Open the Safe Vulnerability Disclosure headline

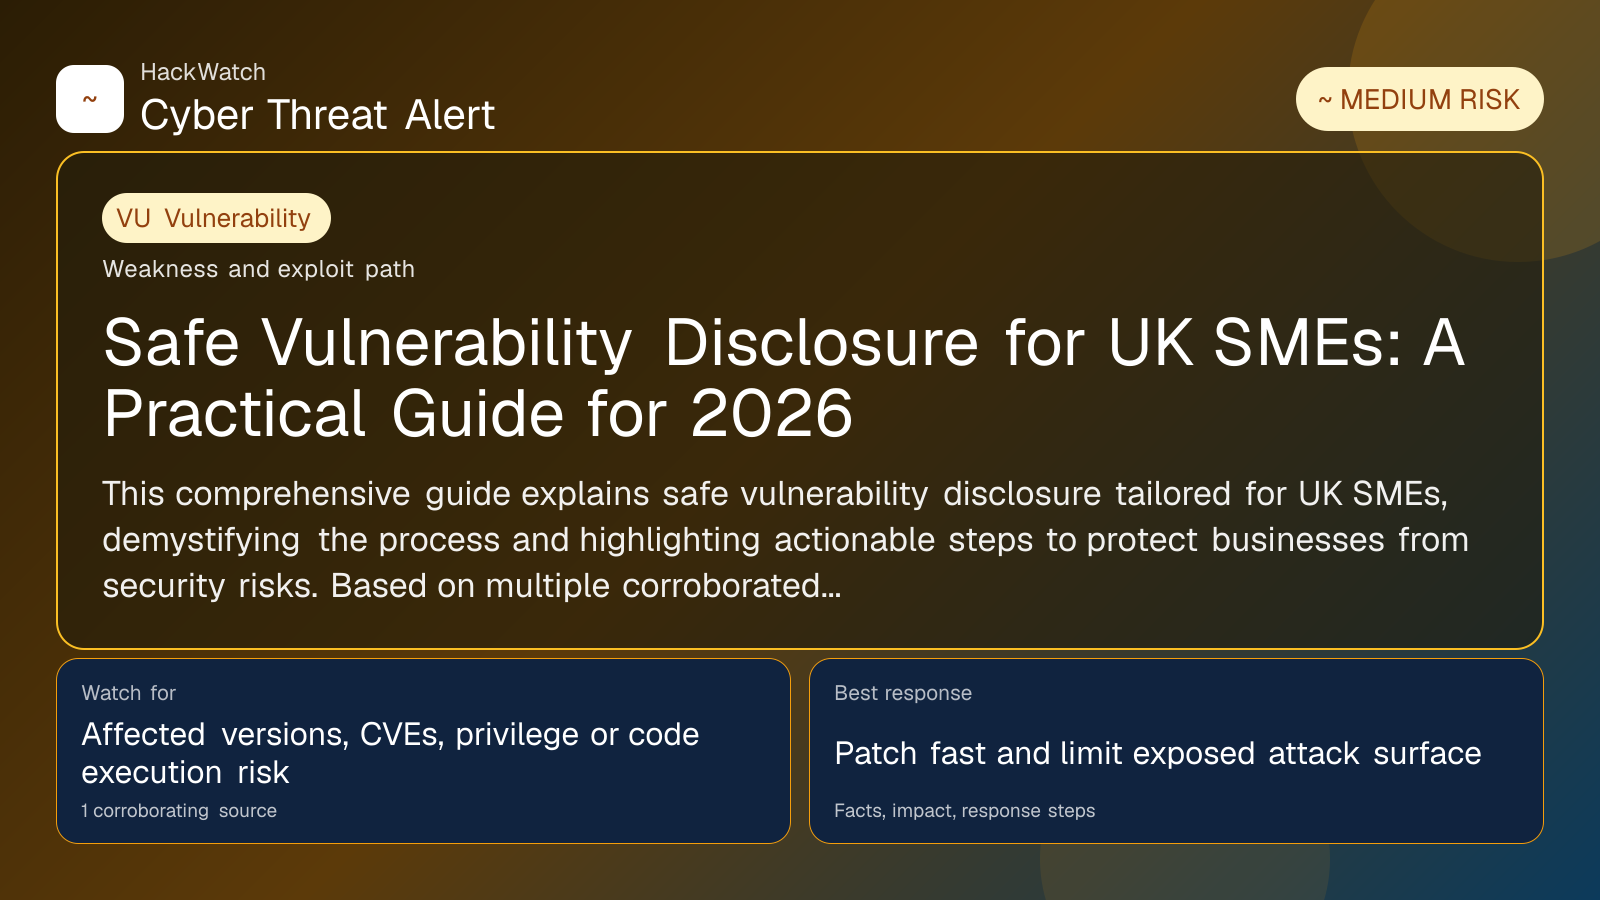pos(783,343)
